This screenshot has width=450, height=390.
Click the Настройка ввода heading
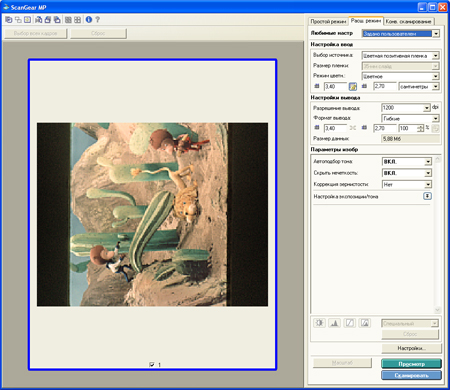click(x=332, y=44)
